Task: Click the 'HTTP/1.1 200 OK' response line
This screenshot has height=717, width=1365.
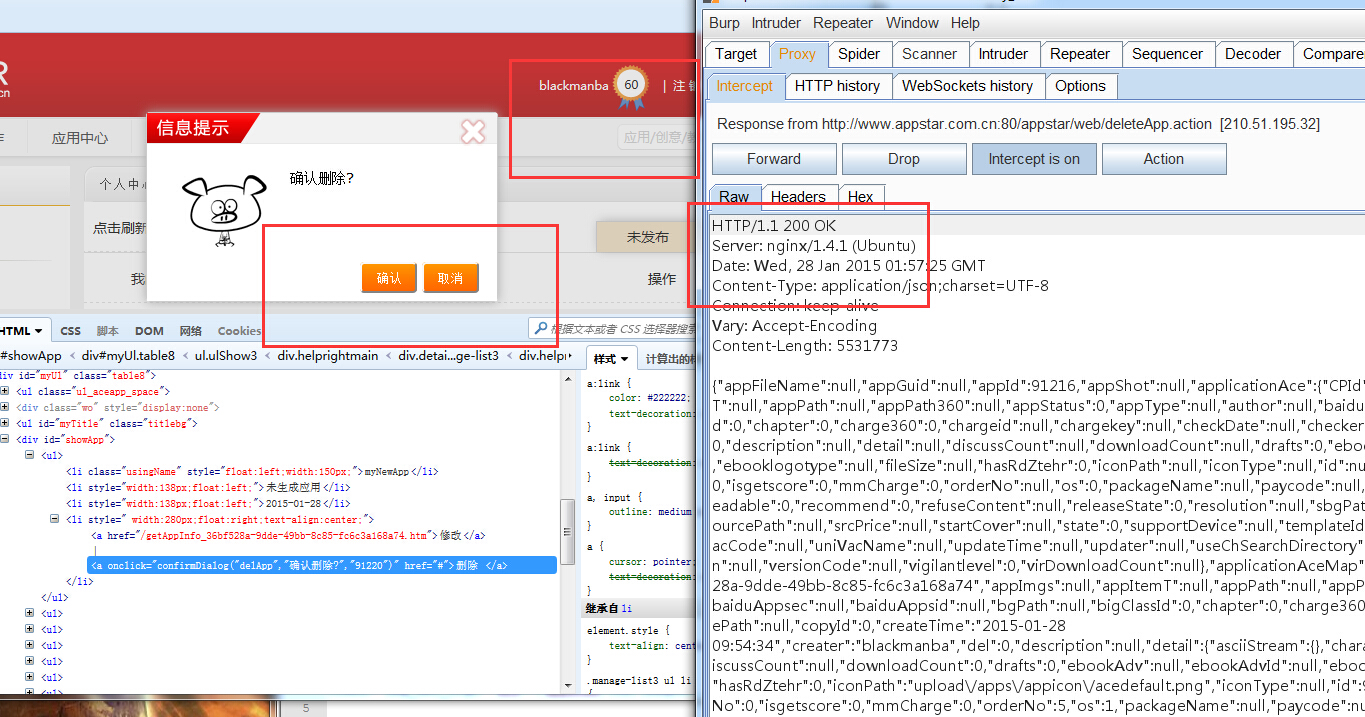Action: click(774, 226)
